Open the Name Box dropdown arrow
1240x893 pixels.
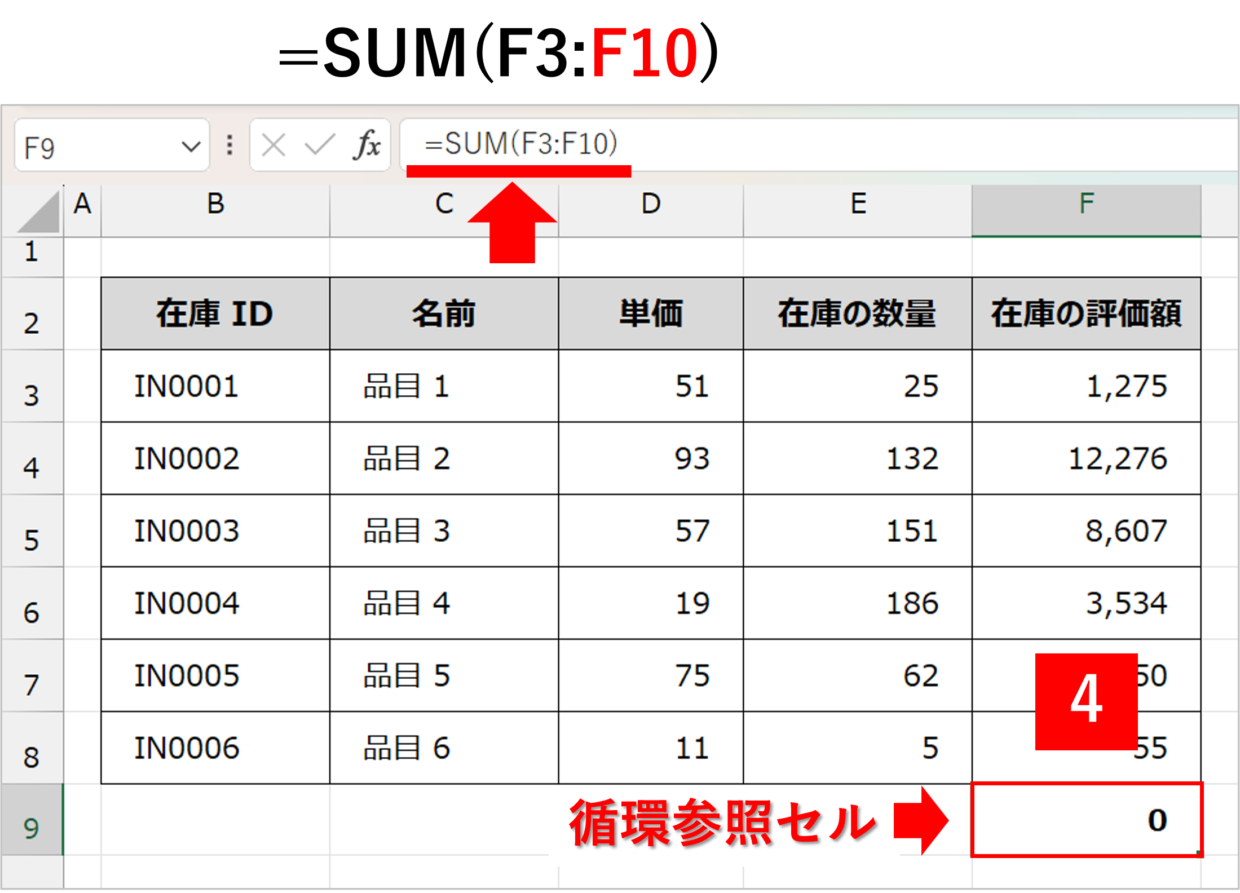[x=191, y=147]
